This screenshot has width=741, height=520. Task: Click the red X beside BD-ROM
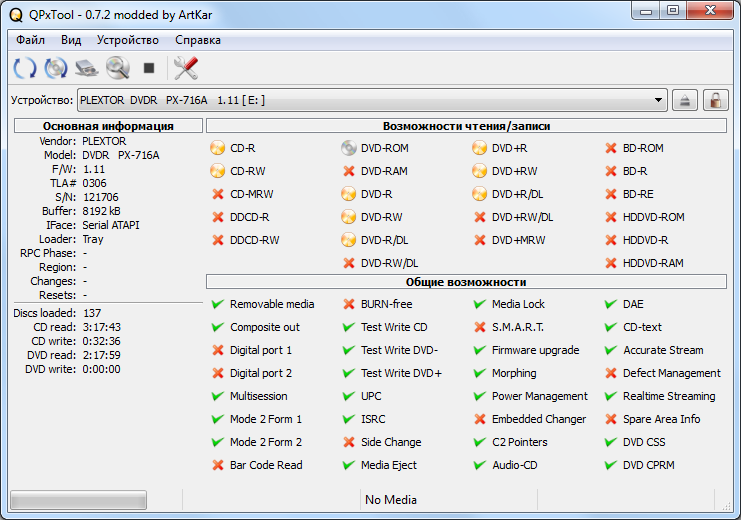point(611,148)
